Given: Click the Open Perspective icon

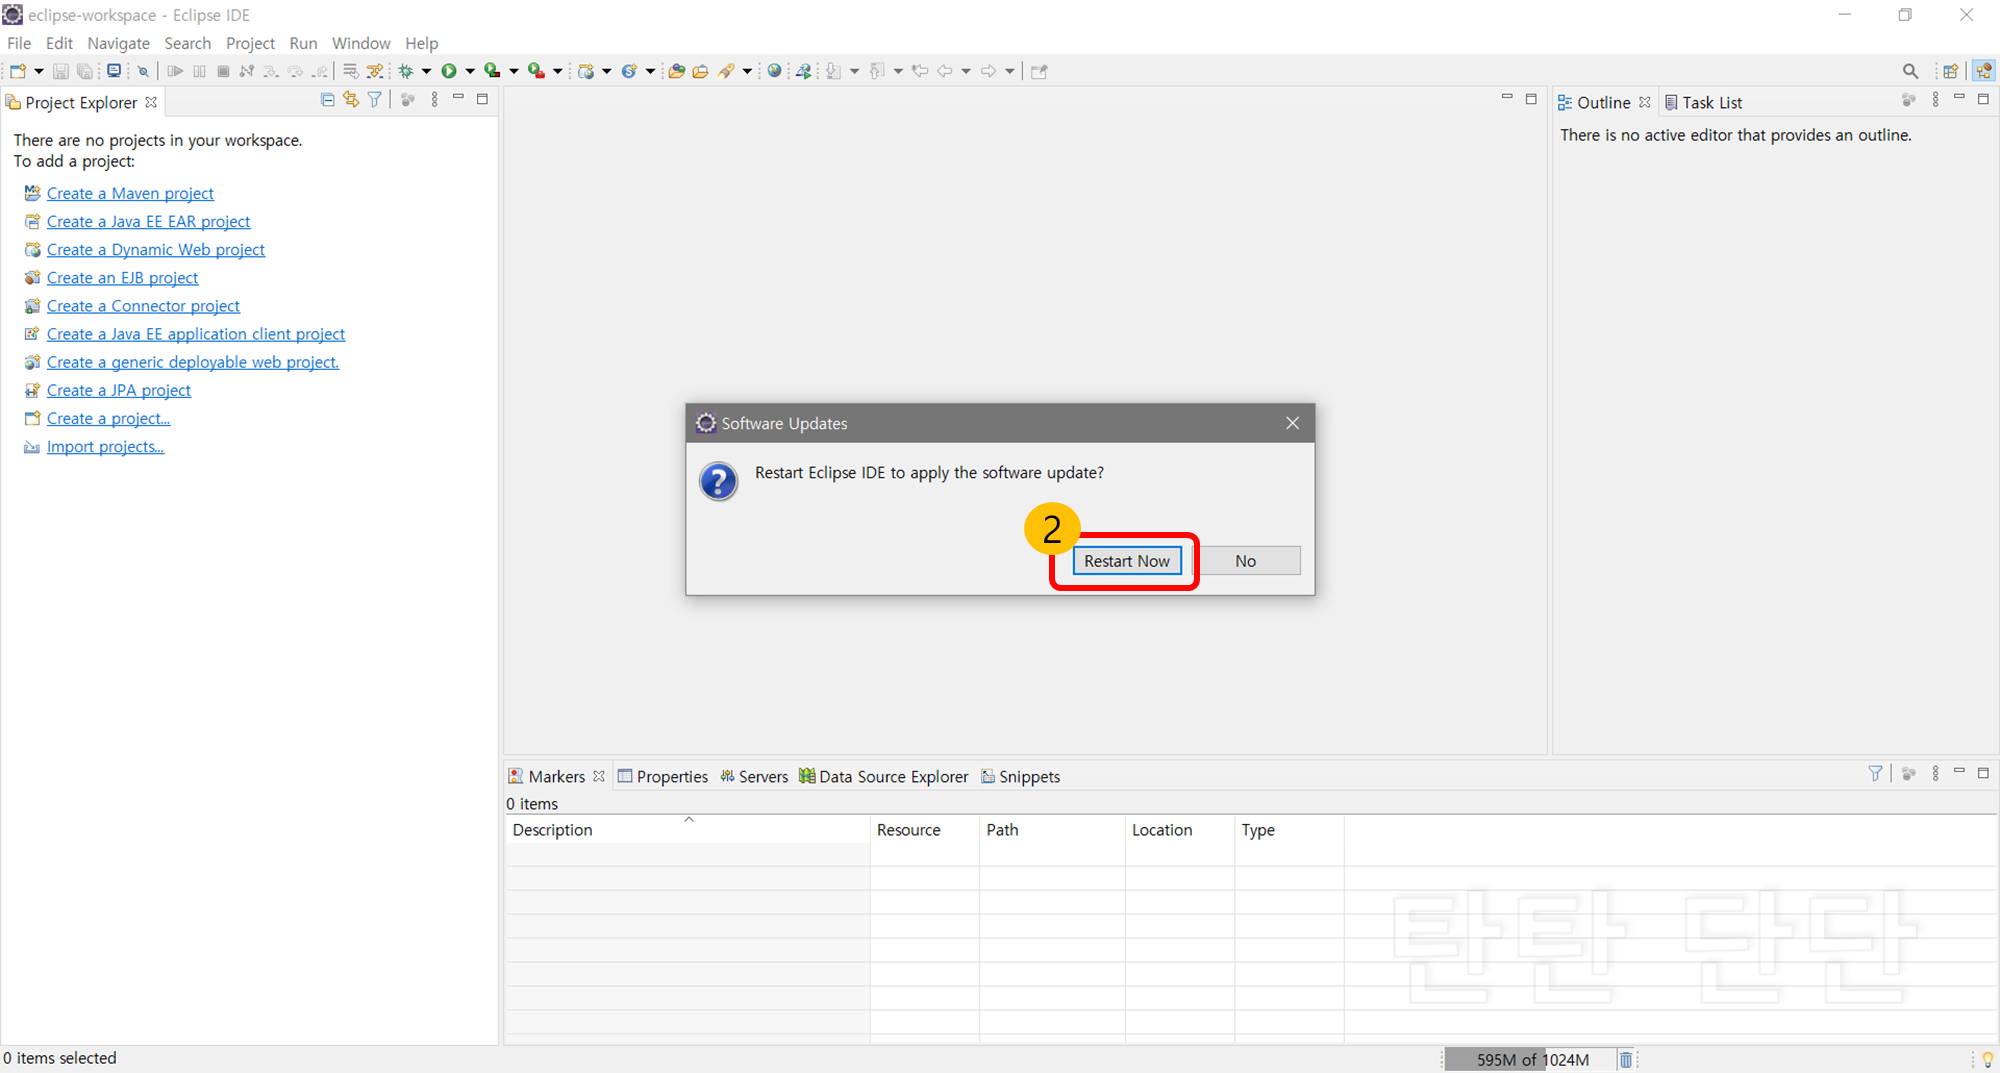Looking at the screenshot, I should 1950,71.
